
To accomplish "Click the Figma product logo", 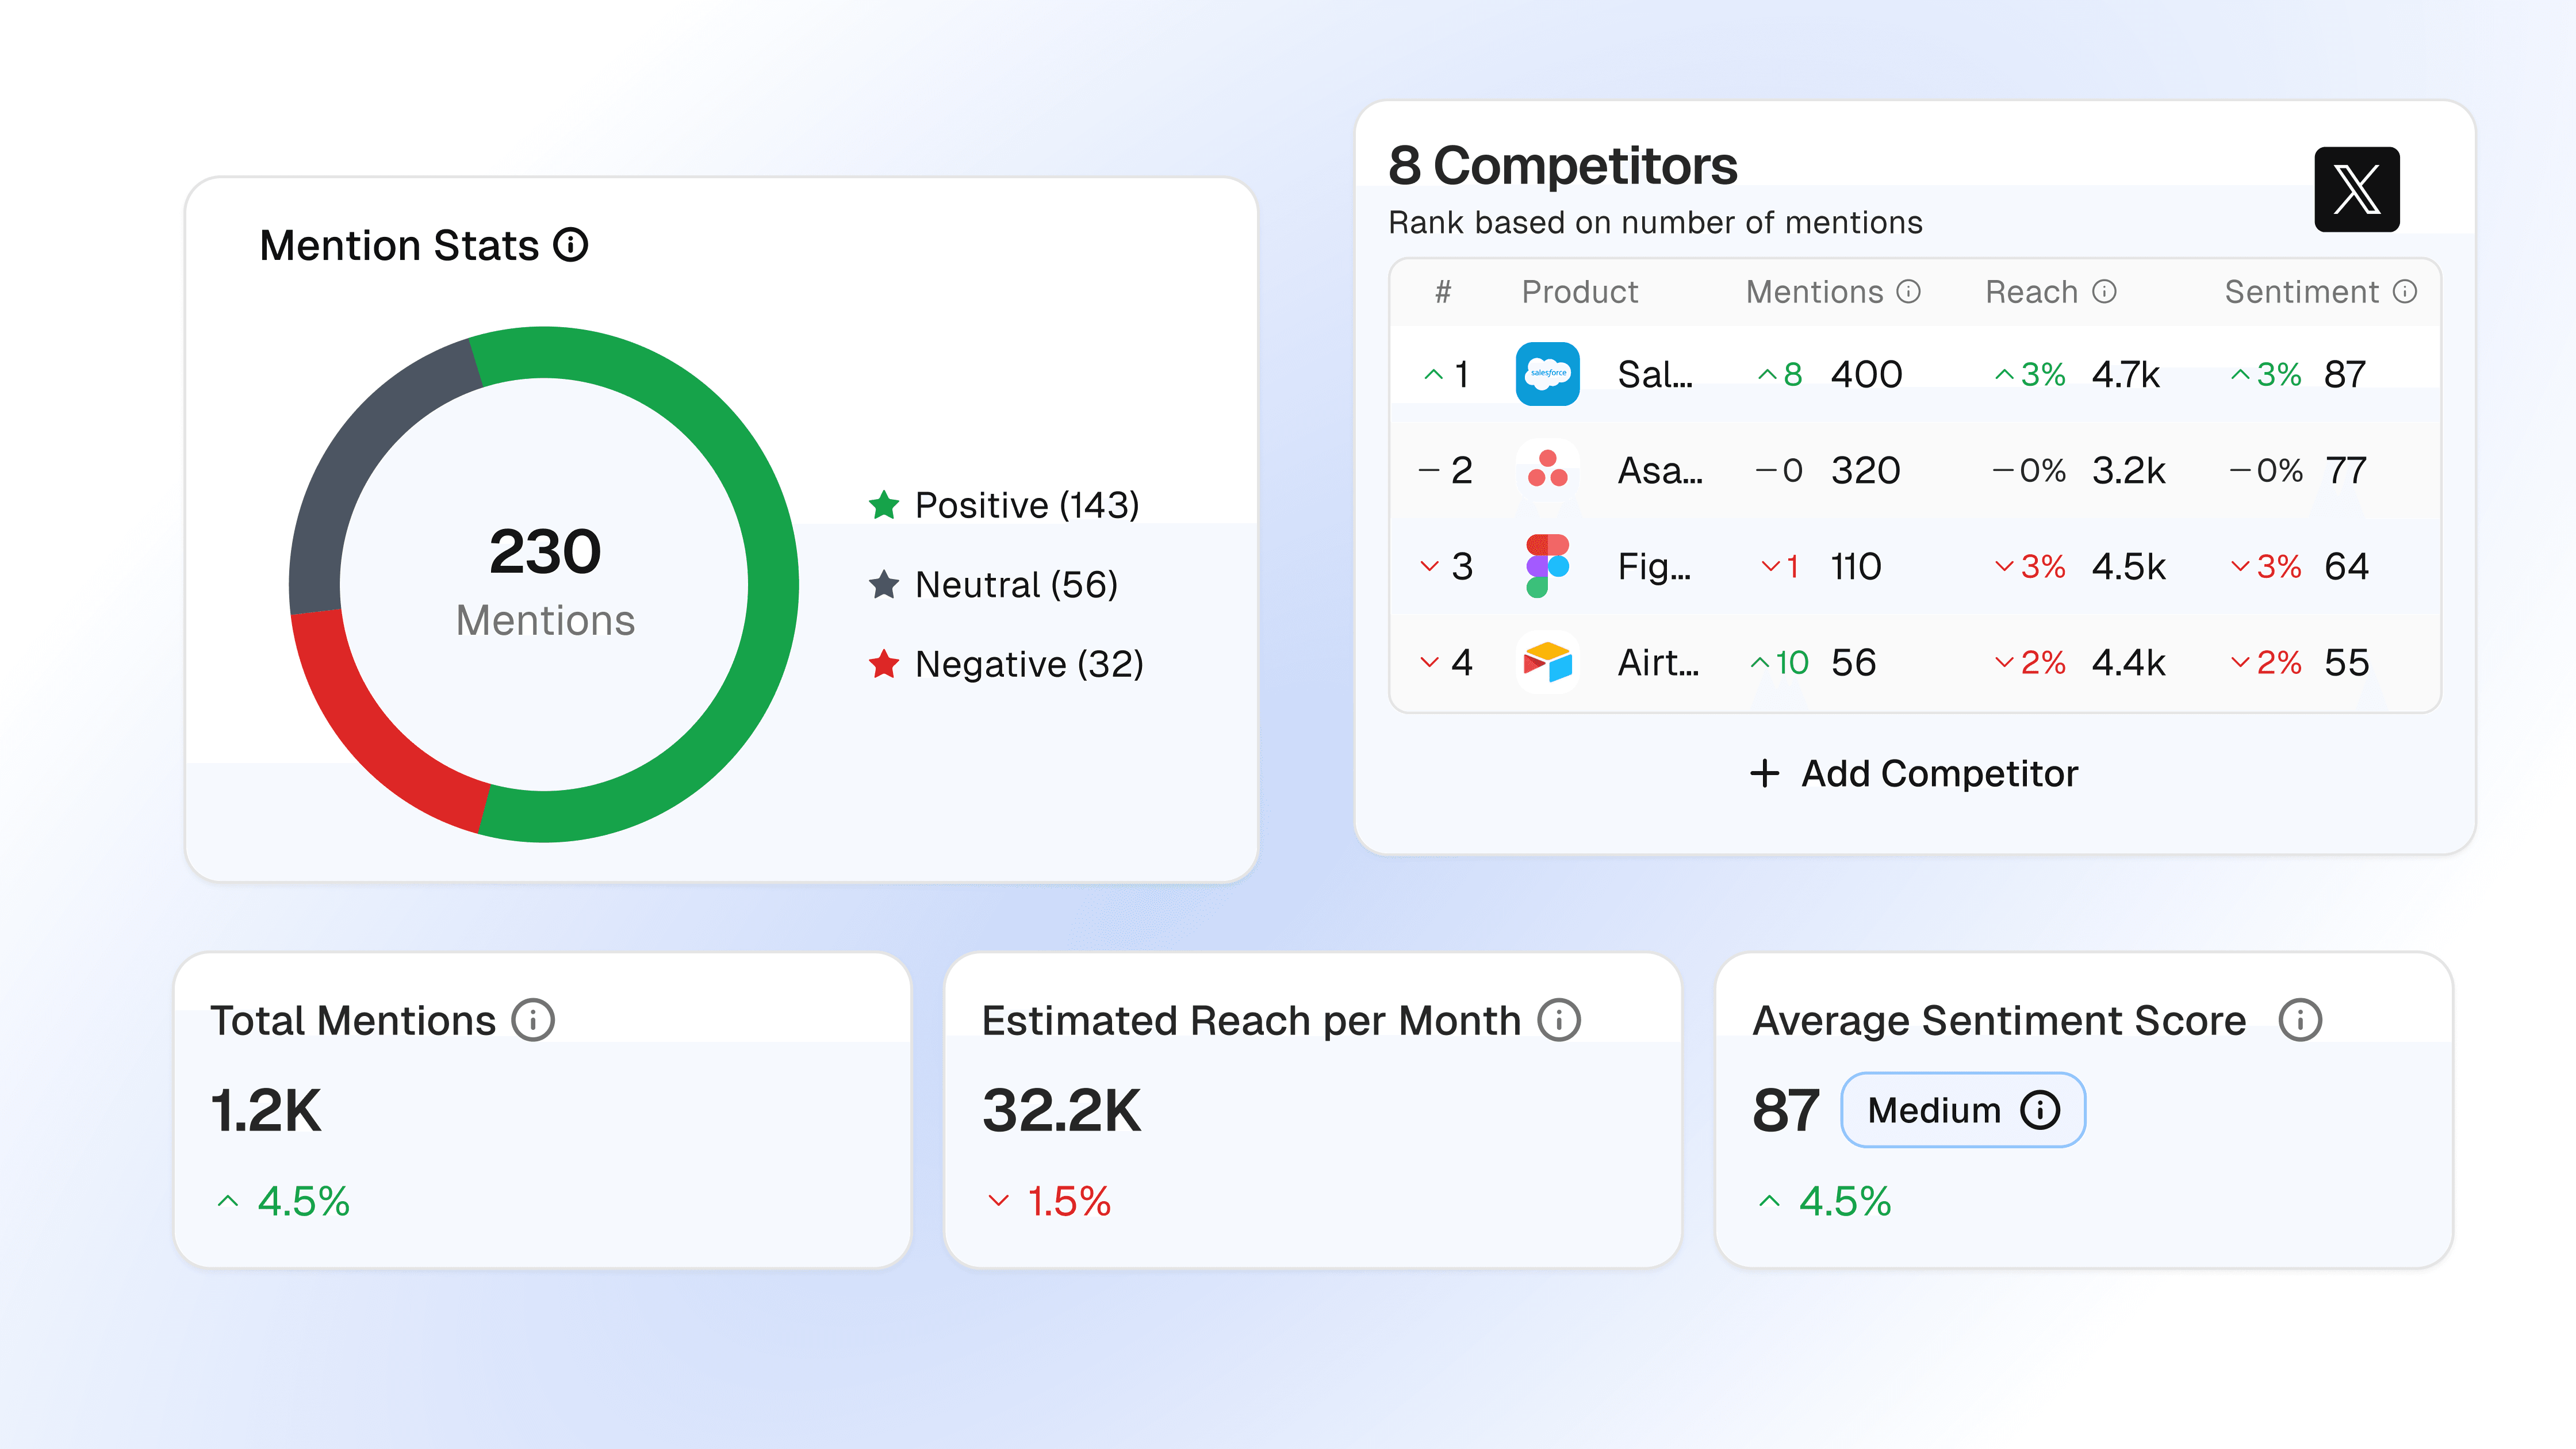I will pos(1547,565).
